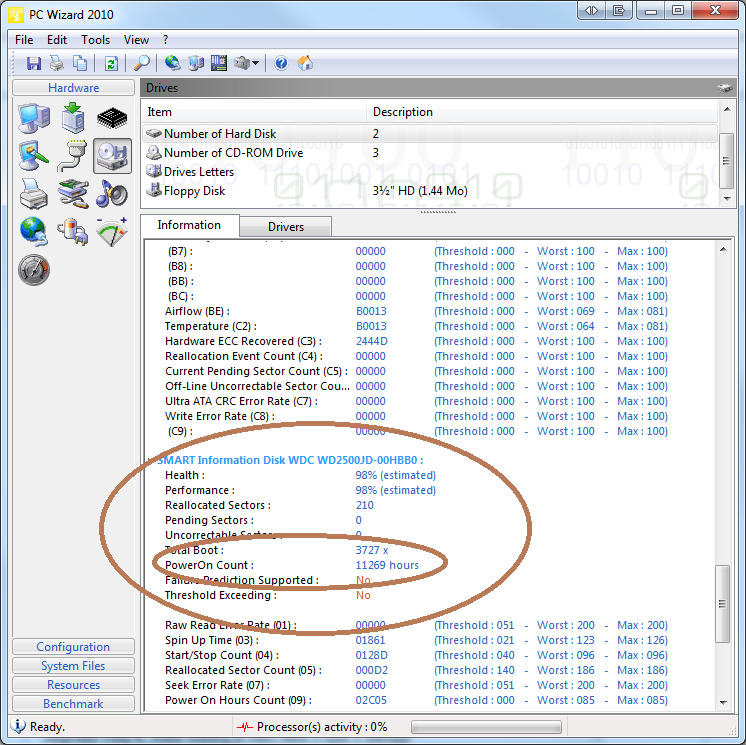Open the Benchmark category

73,704
